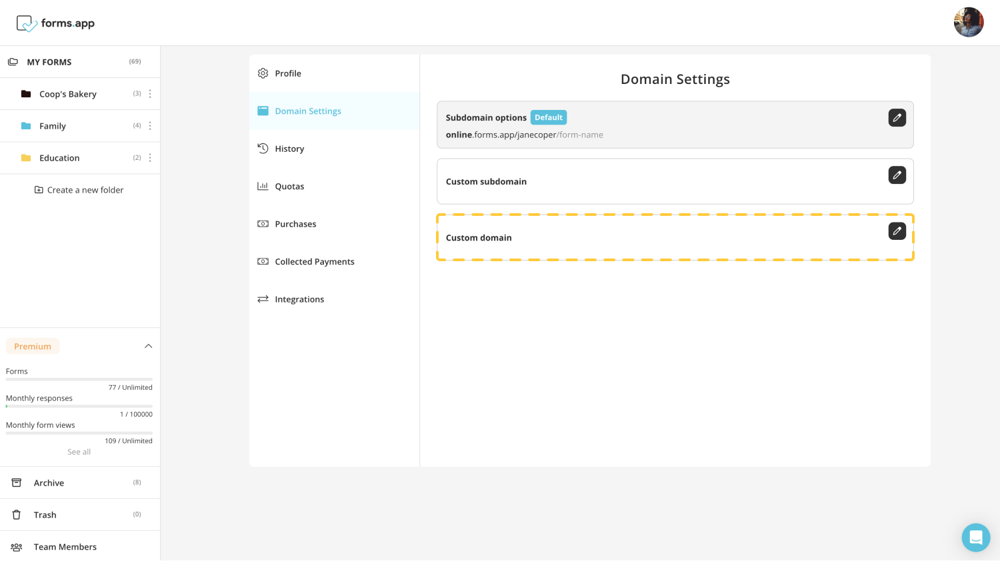
Task: Switch to the History tab
Action: [x=289, y=149]
